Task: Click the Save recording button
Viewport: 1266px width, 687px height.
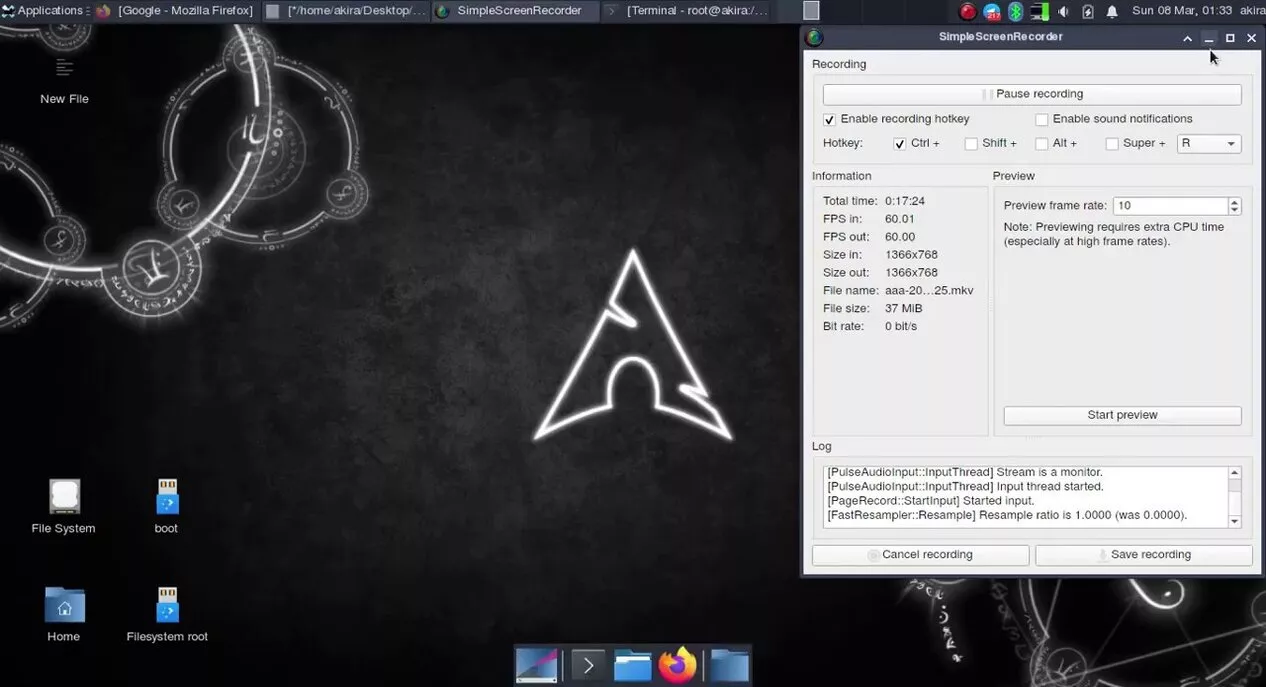Action: pos(1143,555)
